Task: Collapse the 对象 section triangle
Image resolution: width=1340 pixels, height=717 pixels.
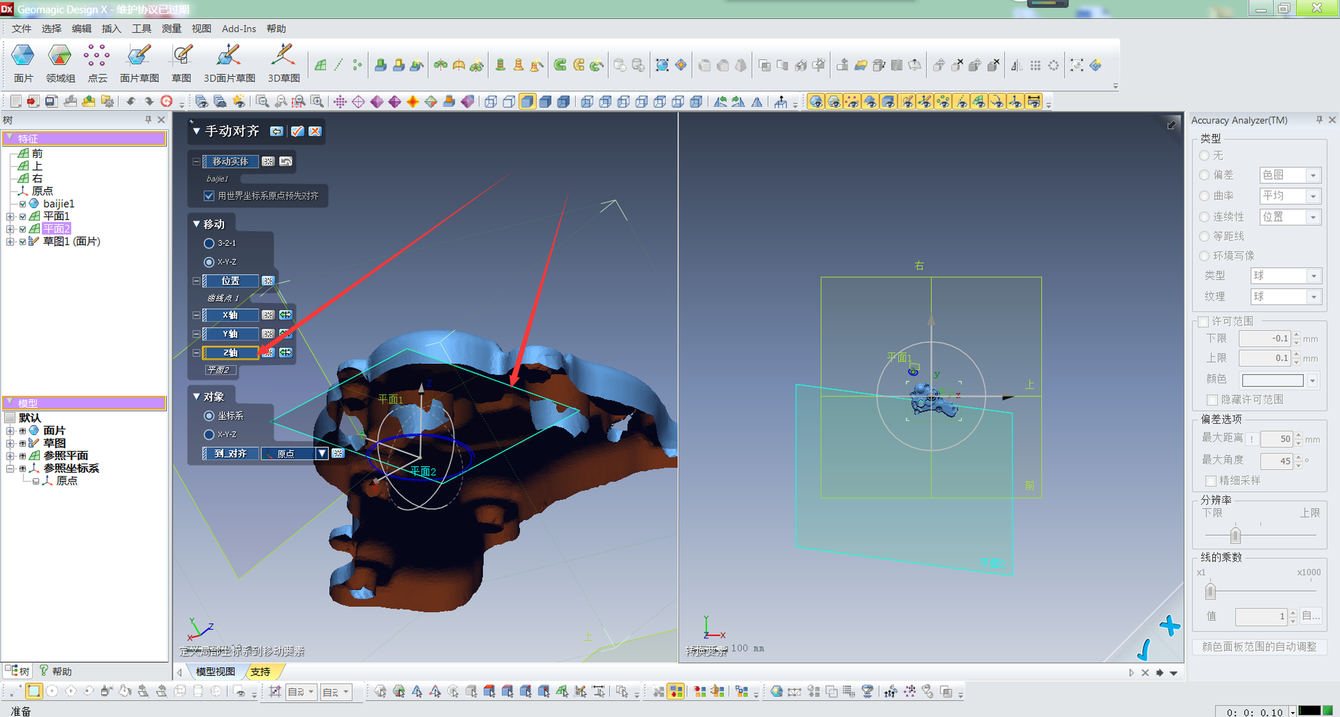Action: [195, 396]
